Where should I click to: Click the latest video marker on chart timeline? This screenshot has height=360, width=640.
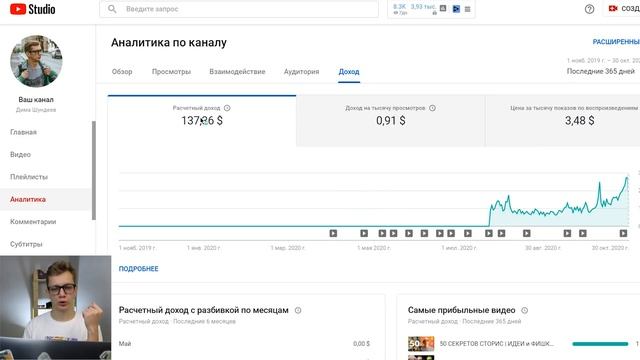(x=623, y=233)
